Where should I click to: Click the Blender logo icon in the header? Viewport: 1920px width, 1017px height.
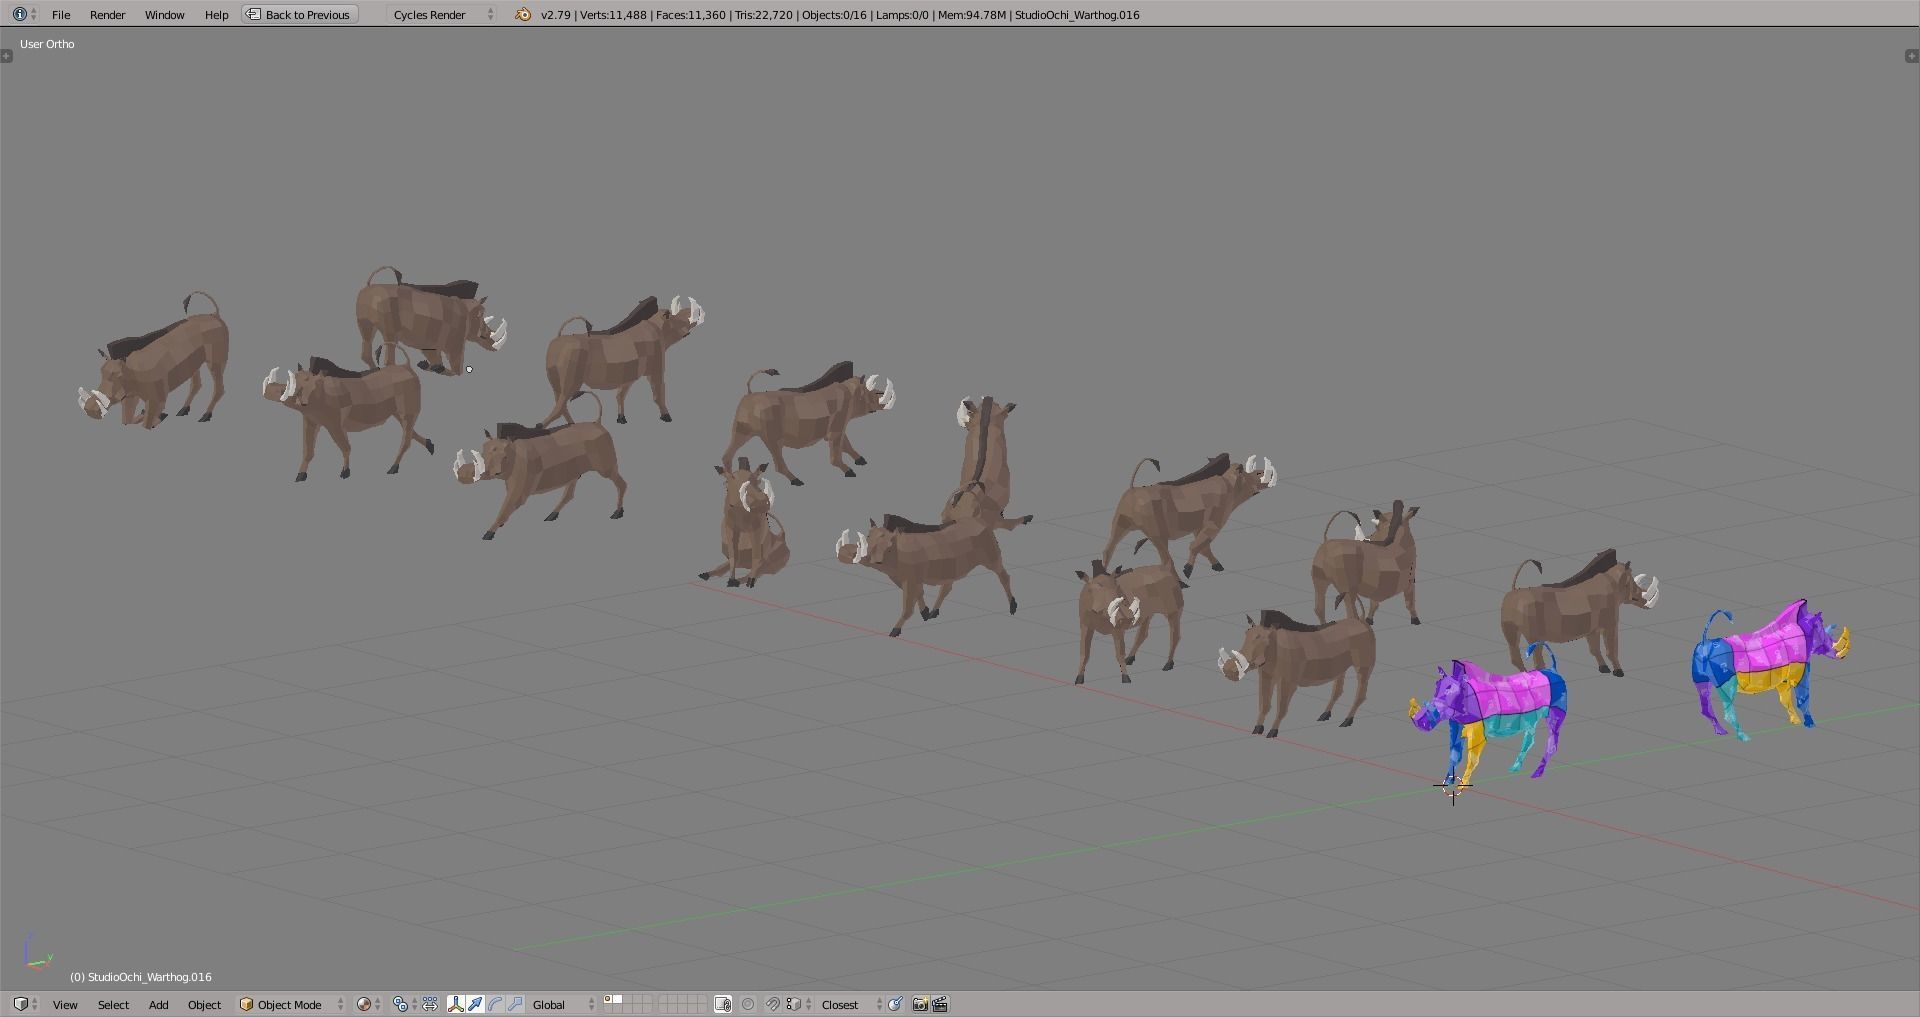coord(523,15)
